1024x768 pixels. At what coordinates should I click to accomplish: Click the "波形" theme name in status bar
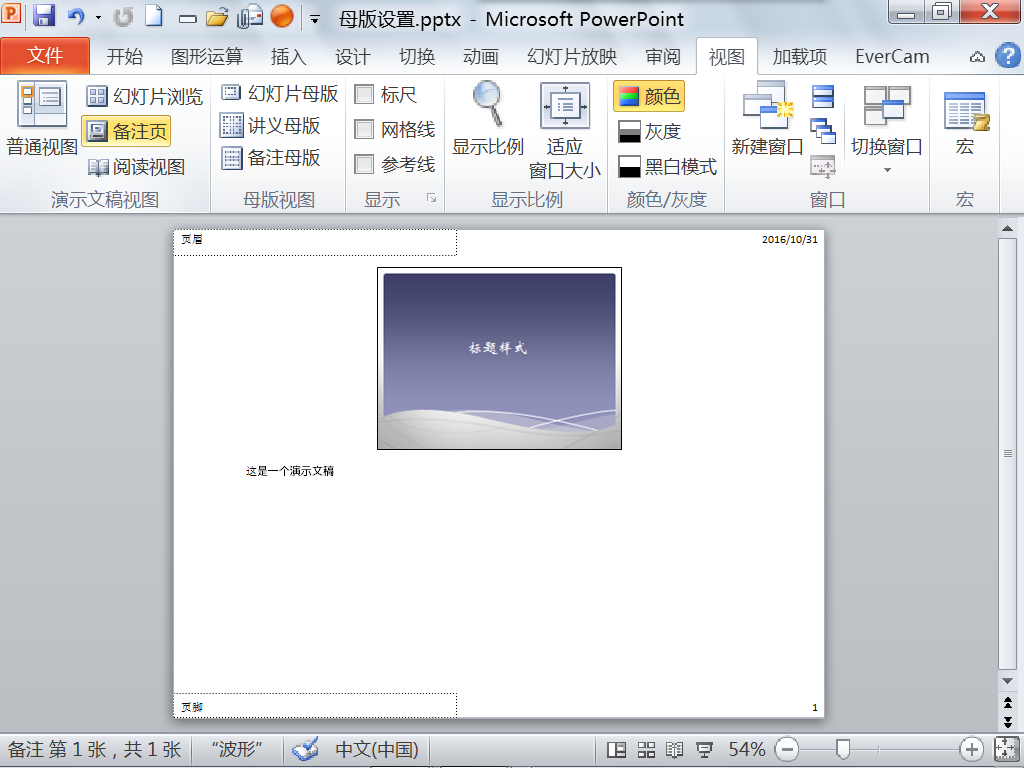point(236,749)
